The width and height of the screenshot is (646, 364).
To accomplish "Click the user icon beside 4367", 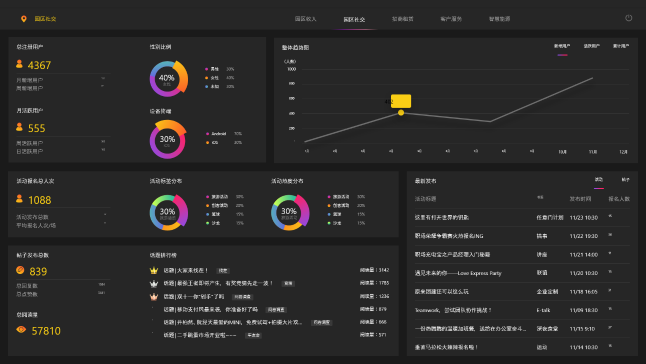I will coord(19,64).
